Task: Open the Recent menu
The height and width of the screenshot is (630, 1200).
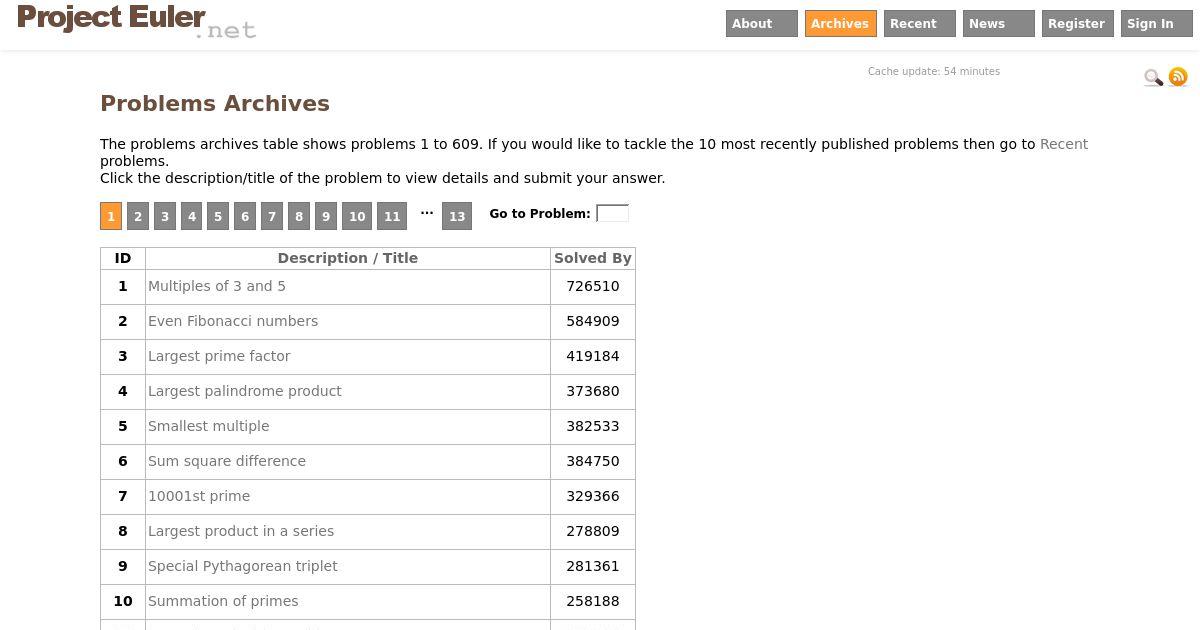Action: tap(920, 24)
